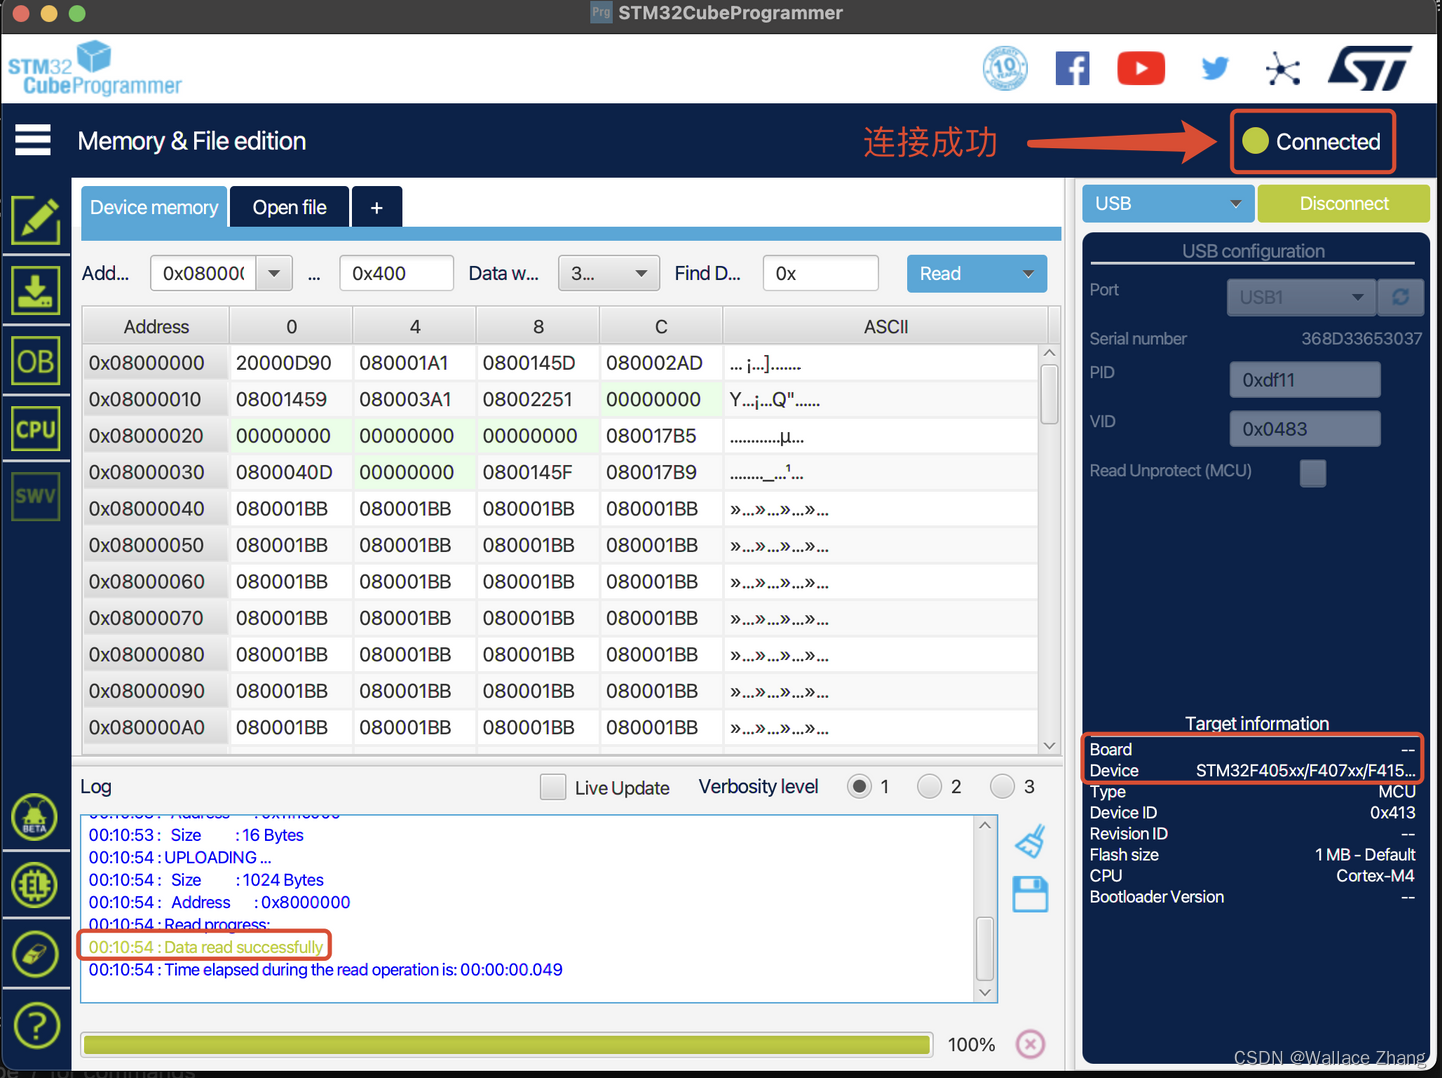
Task: Open Erasing & Programming download icon
Action: click(x=36, y=291)
